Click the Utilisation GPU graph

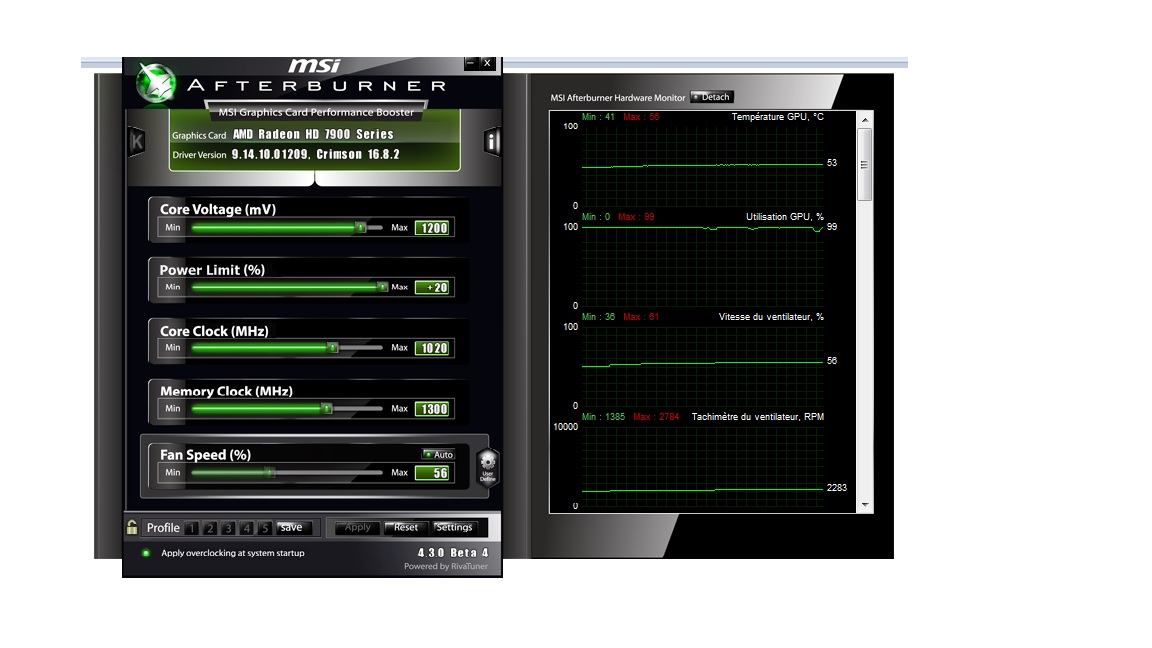point(702,266)
